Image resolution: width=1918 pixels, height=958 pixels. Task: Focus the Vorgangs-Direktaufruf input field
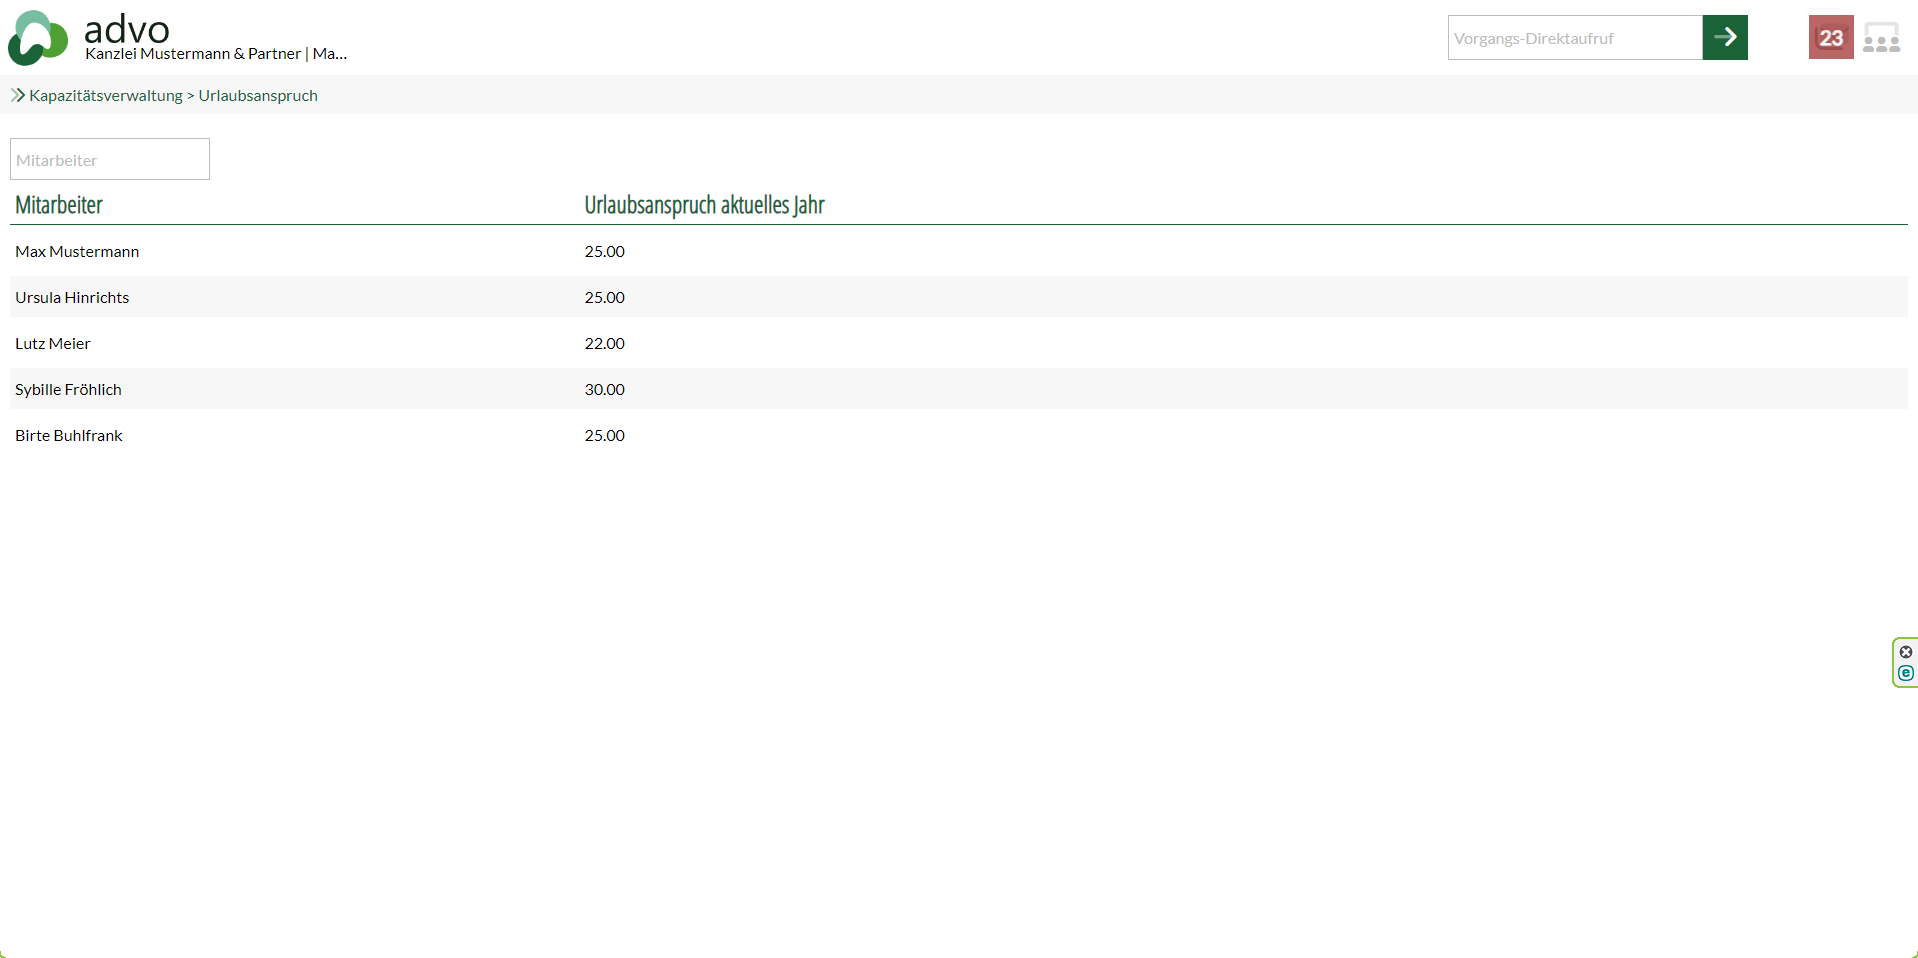tap(1574, 38)
